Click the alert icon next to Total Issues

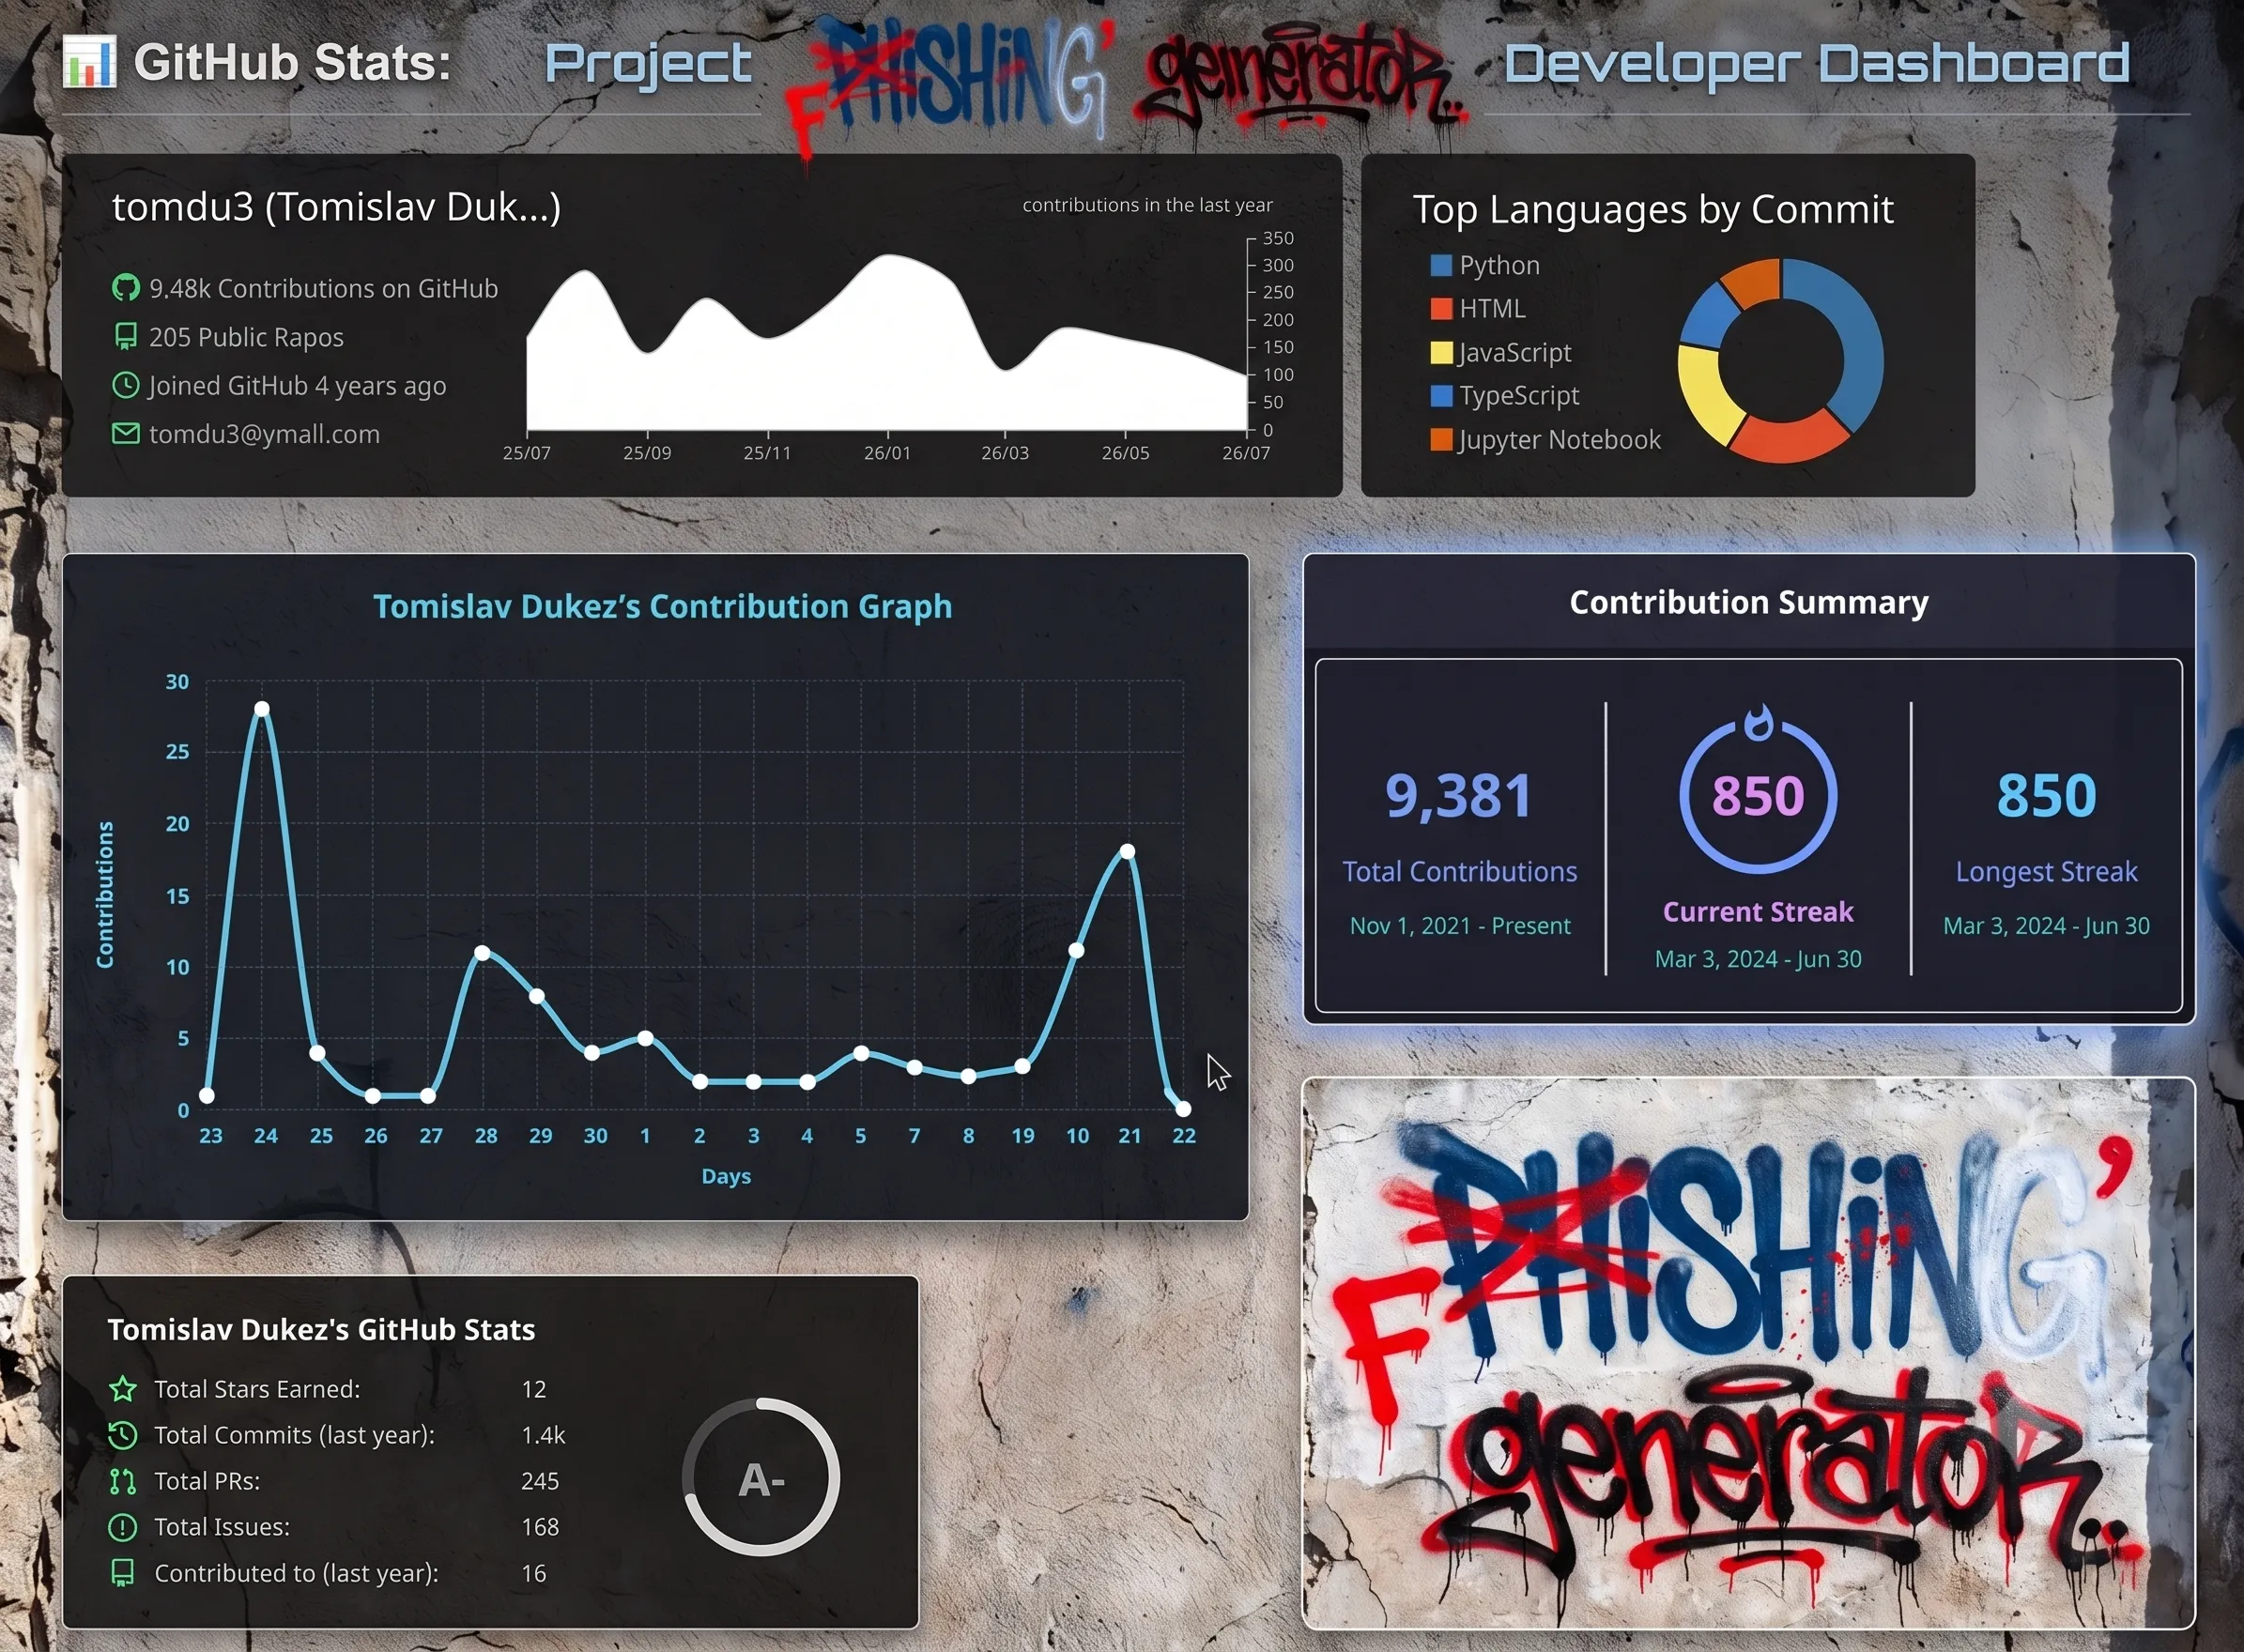[122, 1527]
